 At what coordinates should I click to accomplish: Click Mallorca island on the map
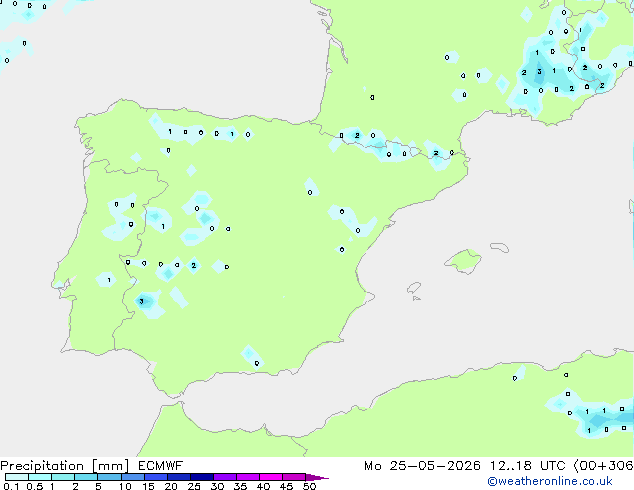464,261
